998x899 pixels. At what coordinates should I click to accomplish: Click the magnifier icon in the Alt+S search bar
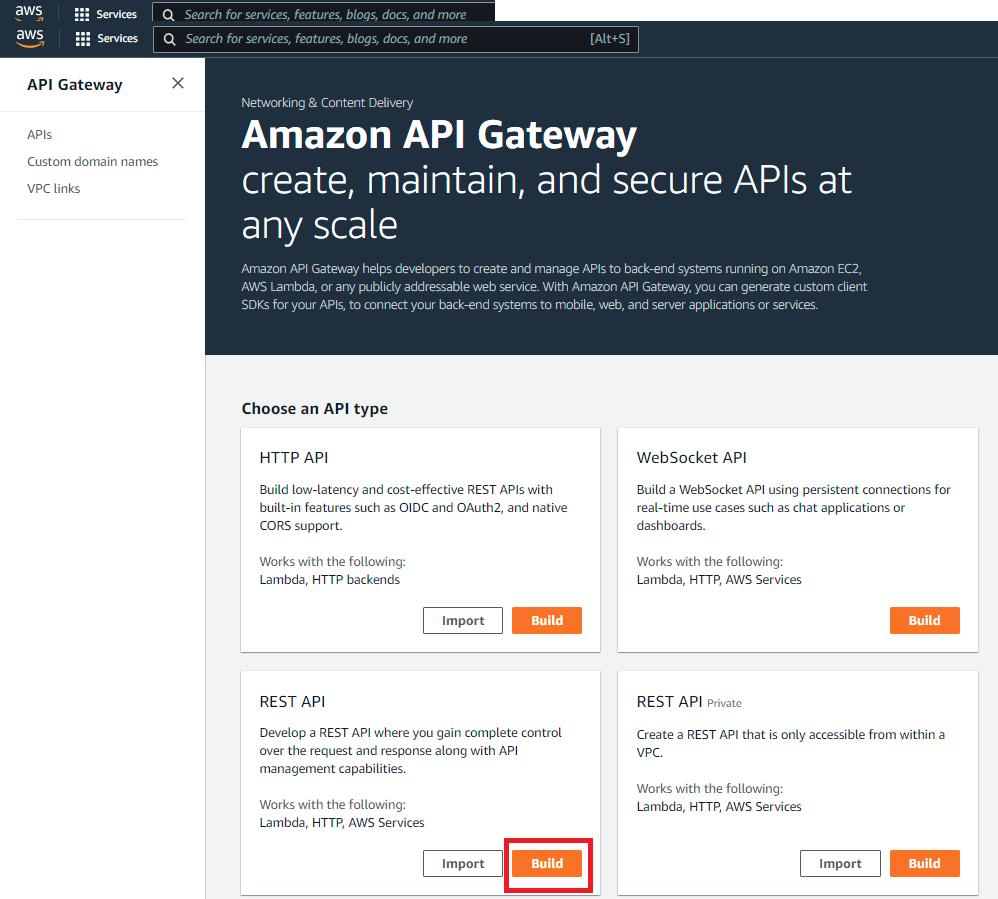click(169, 39)
